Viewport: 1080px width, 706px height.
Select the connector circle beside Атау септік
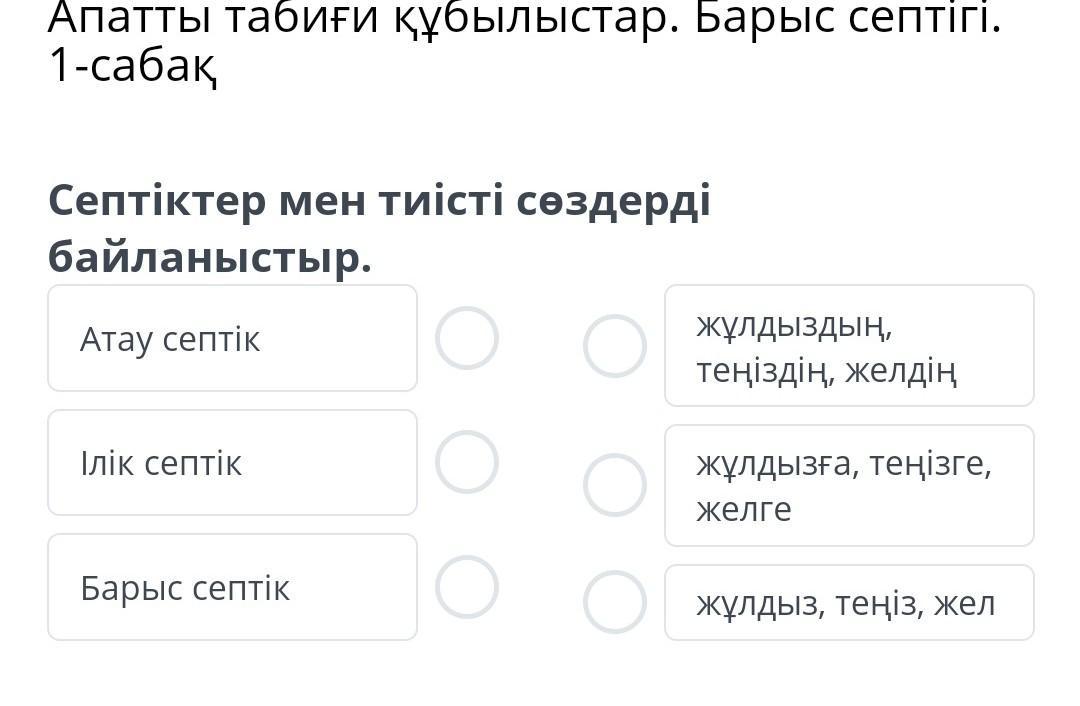coord(467,338)
